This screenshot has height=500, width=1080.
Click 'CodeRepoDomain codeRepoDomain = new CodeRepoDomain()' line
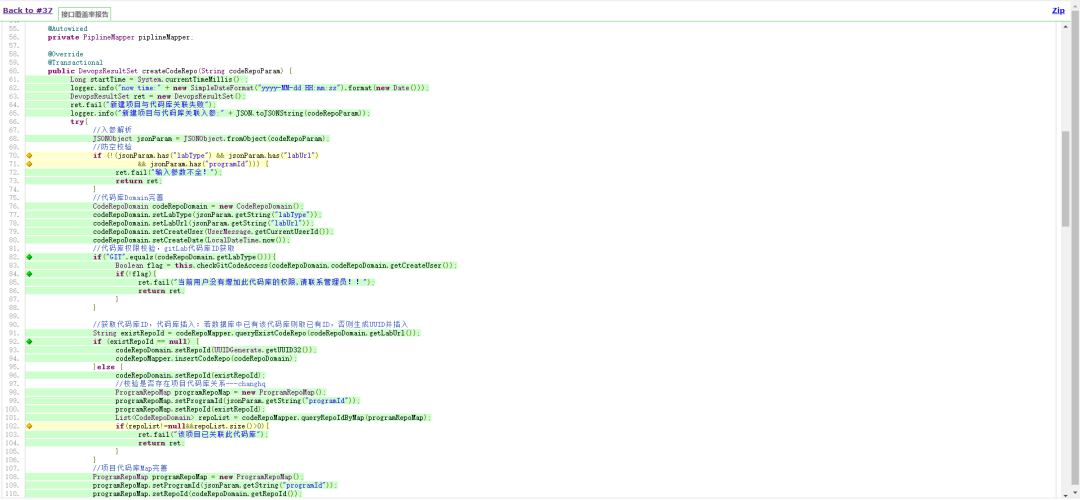[198, 206]
